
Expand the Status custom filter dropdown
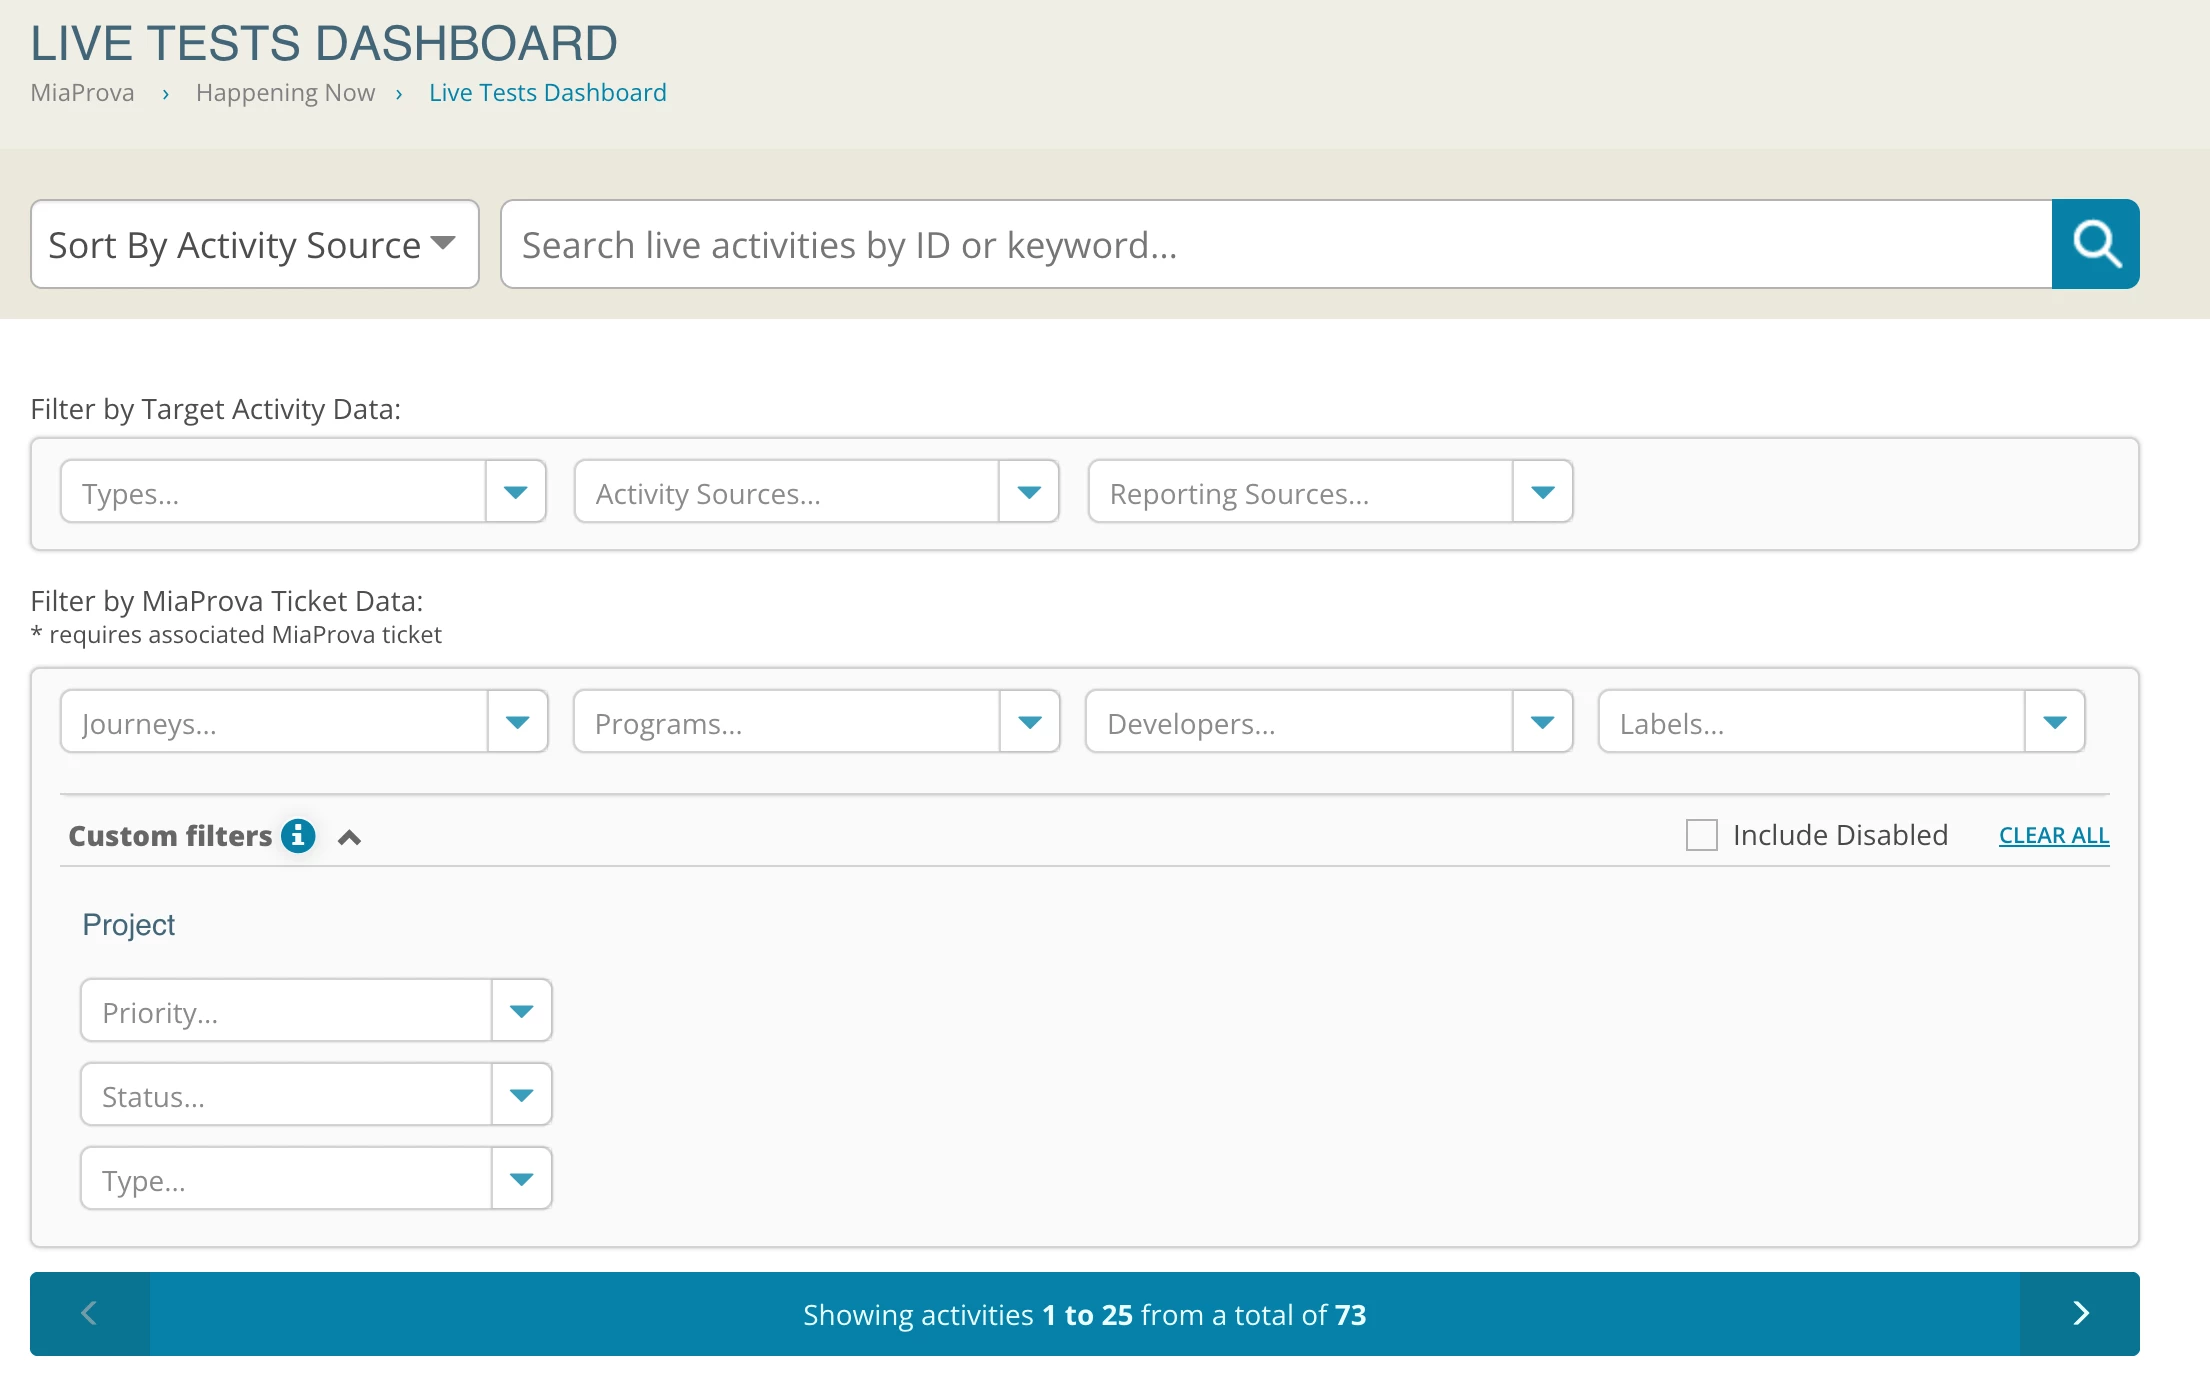click(521, 1095)
